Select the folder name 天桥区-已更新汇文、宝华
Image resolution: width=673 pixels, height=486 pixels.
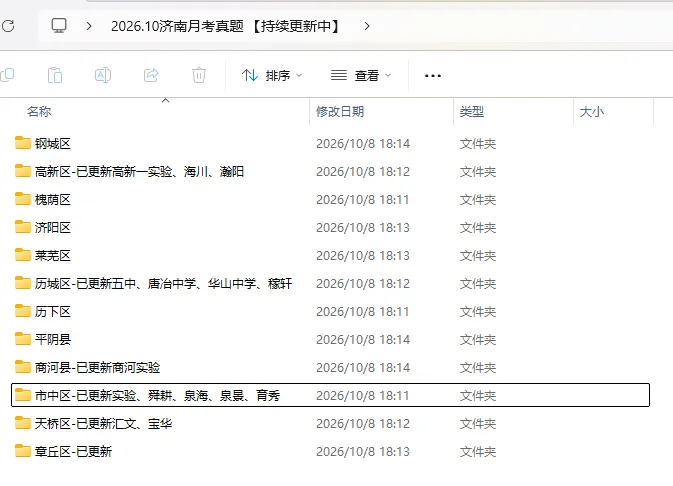(x=103, y=424)
